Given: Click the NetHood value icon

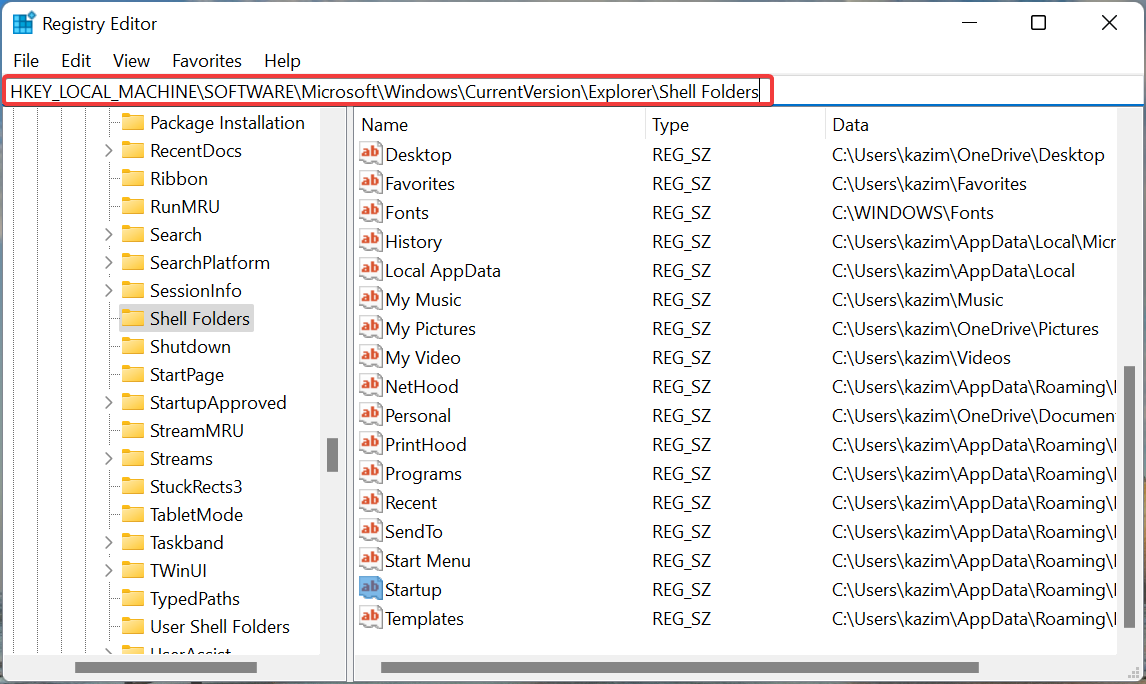Looking at the screenshot, I should click(x=371, y=386).
